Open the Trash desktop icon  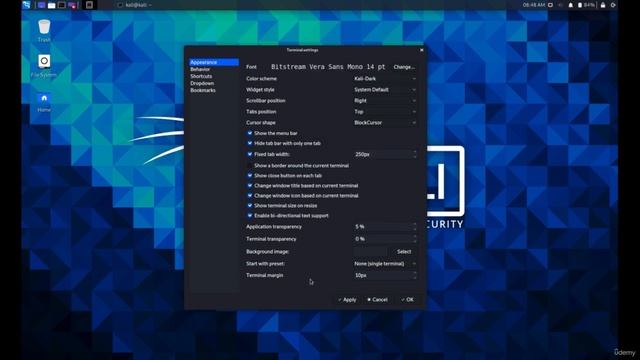(x=44, y=31)
